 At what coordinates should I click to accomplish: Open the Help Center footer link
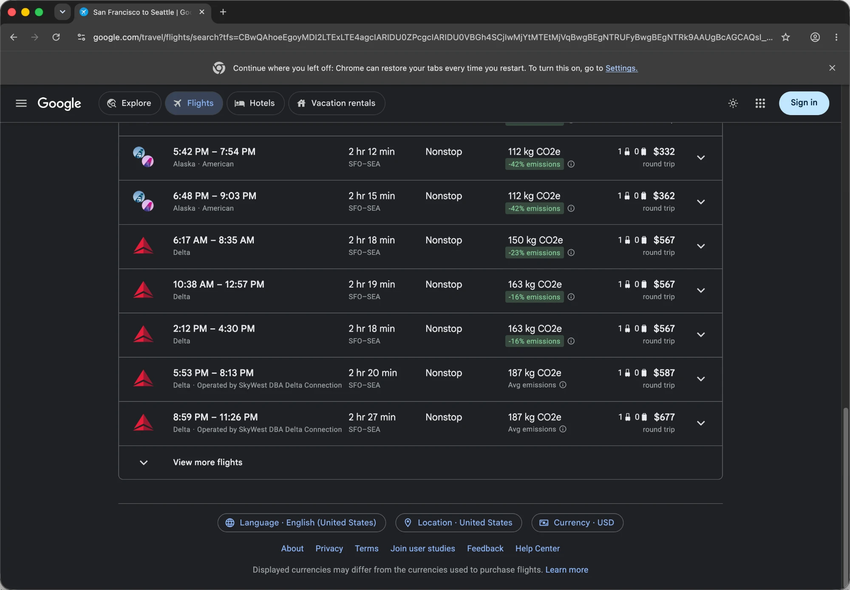click(537, 549)
